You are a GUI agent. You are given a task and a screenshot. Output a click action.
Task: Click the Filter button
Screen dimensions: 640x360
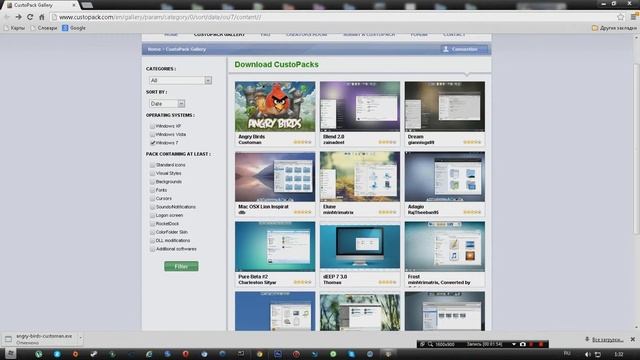coord(181,266)
